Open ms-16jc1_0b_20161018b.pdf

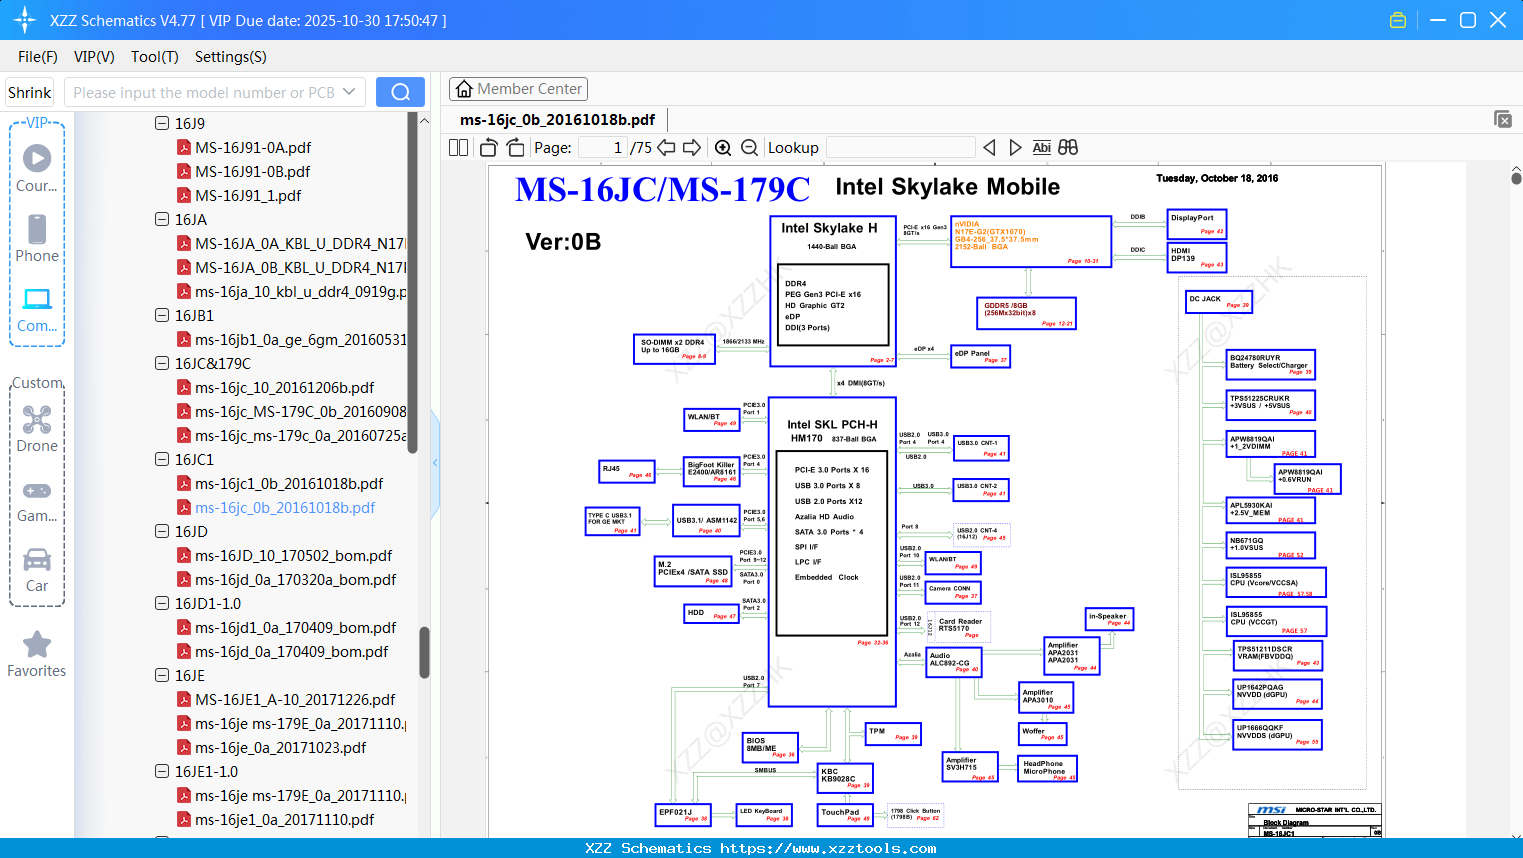(x=289, y=483)
